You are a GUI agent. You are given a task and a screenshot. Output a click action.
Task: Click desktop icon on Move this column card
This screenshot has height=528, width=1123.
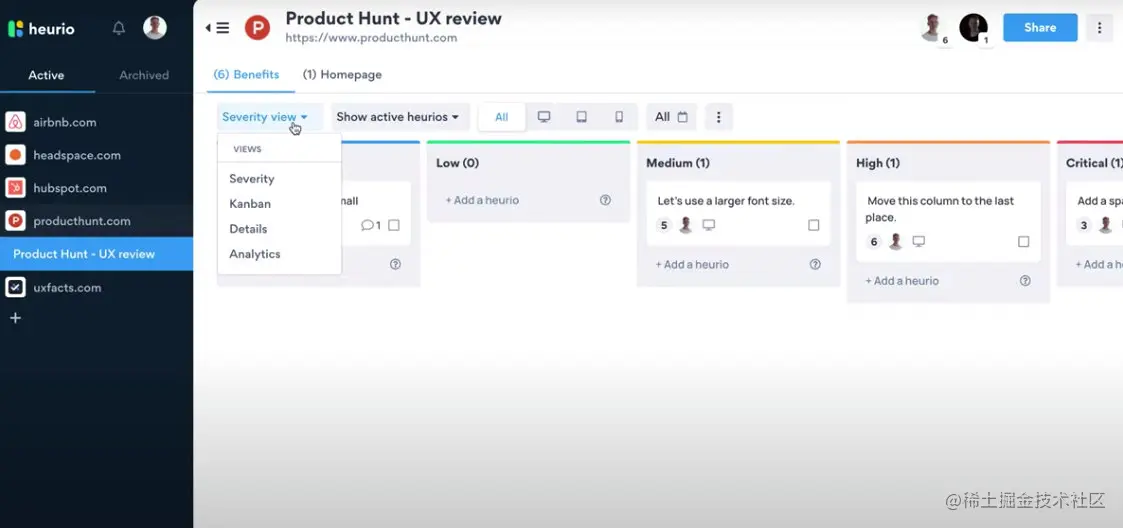click(x=918, y=241)
